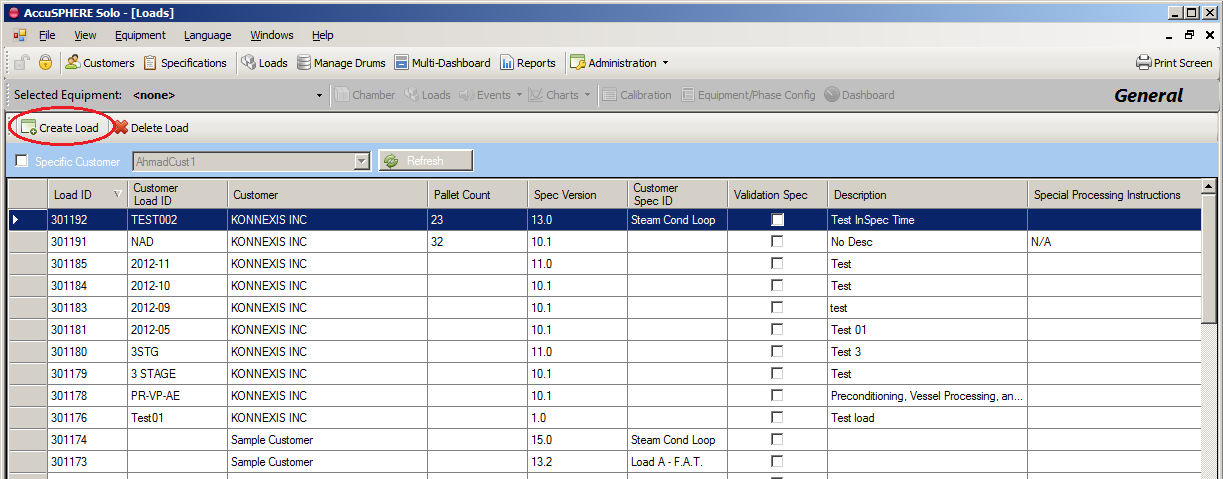Open Reports from the toolbar
This screenshot has width=1223, height=479.
point(507,63)
